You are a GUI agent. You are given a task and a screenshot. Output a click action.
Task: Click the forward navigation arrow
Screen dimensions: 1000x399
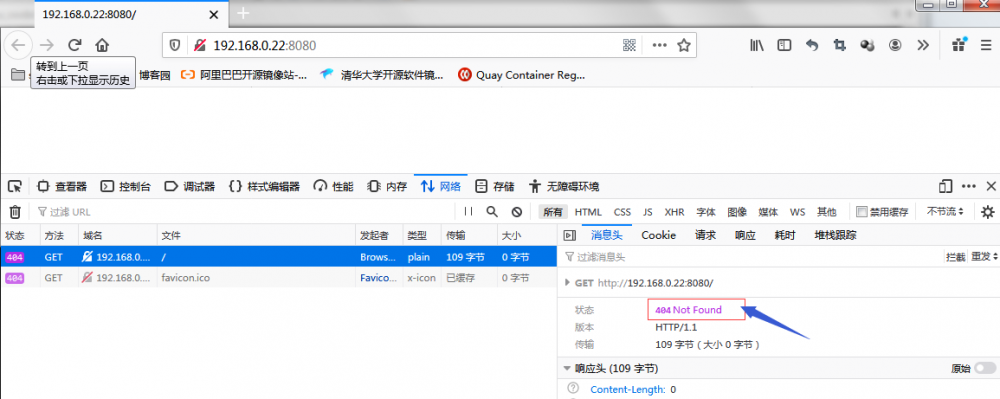(47, 45)
